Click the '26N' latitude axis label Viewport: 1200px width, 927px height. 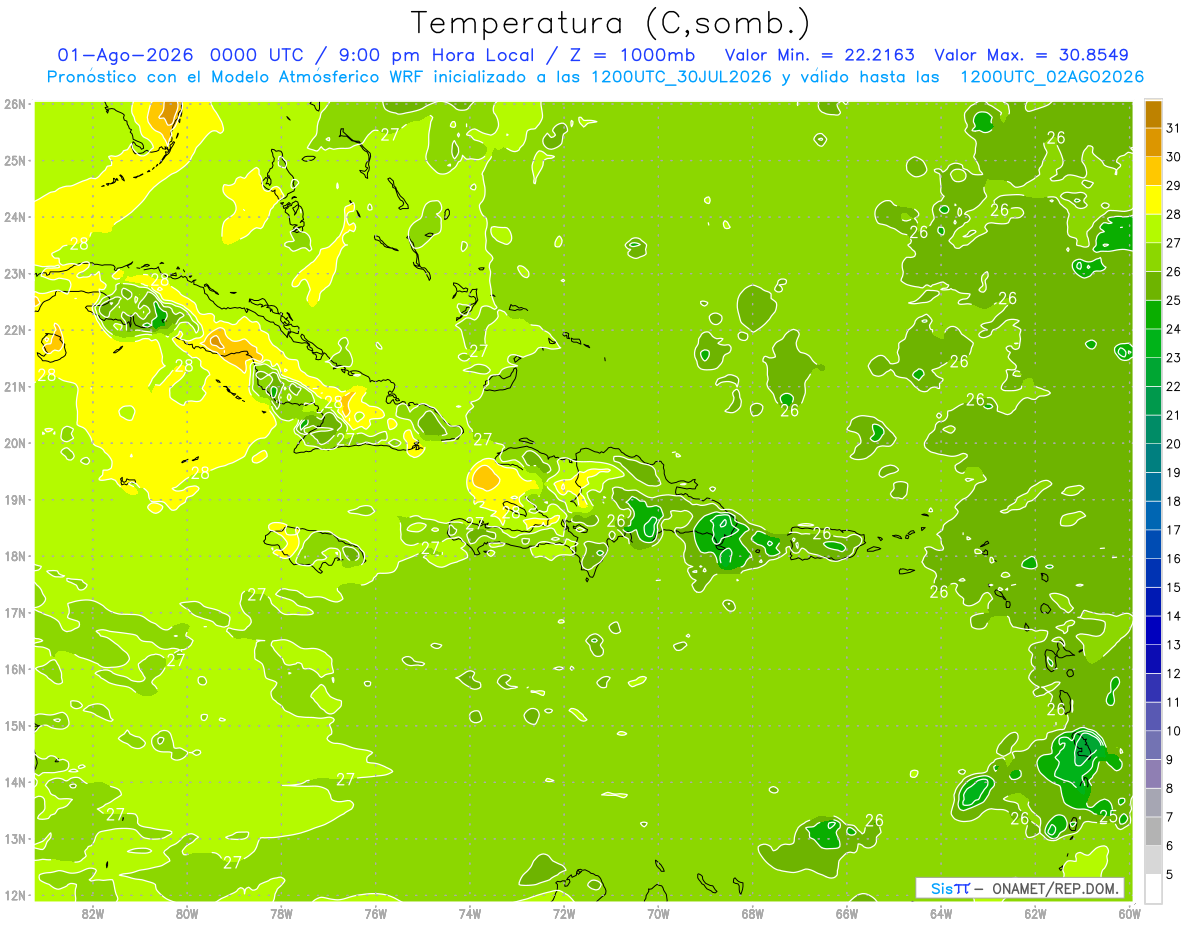[x=16, y=103]
